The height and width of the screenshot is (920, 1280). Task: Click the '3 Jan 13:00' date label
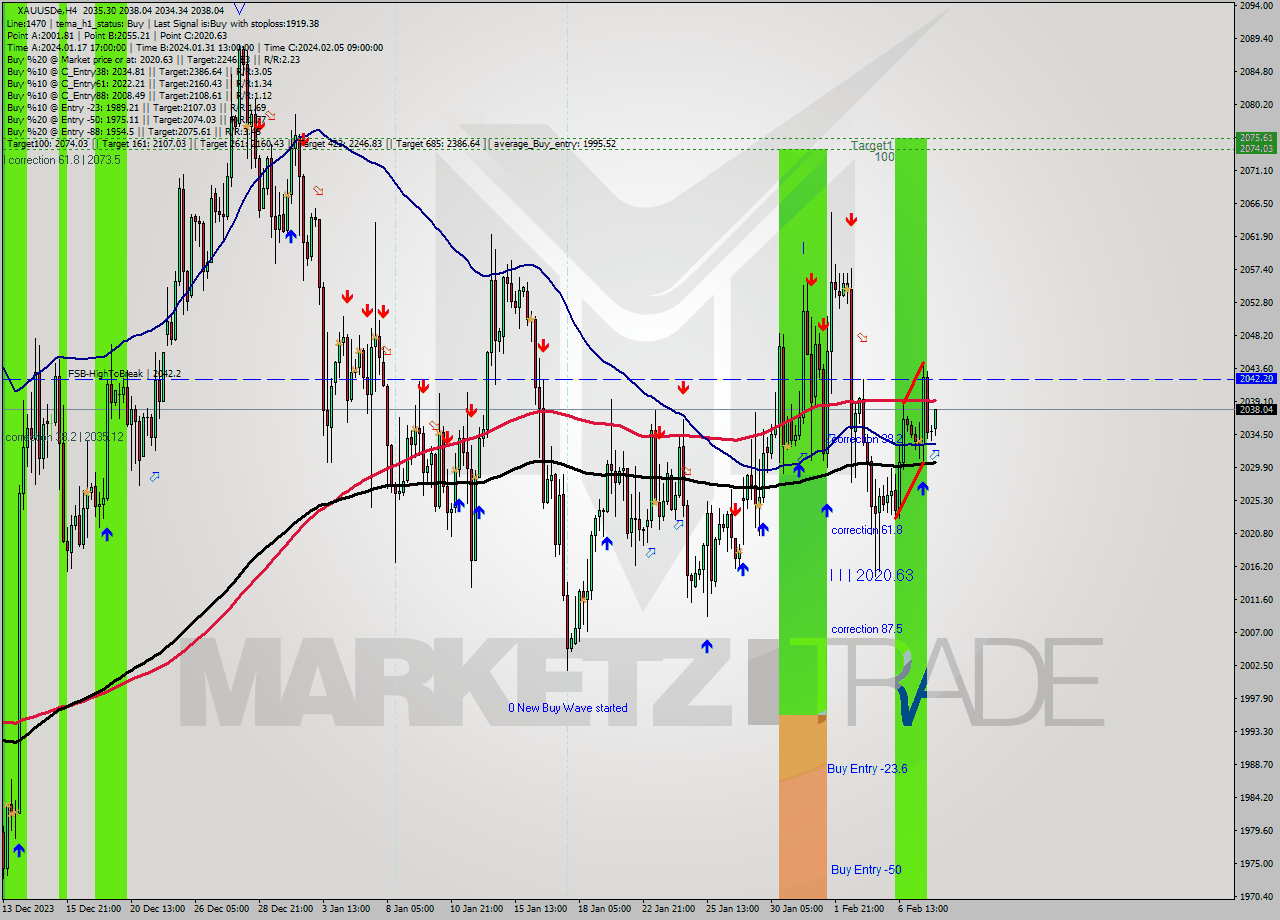346,909
